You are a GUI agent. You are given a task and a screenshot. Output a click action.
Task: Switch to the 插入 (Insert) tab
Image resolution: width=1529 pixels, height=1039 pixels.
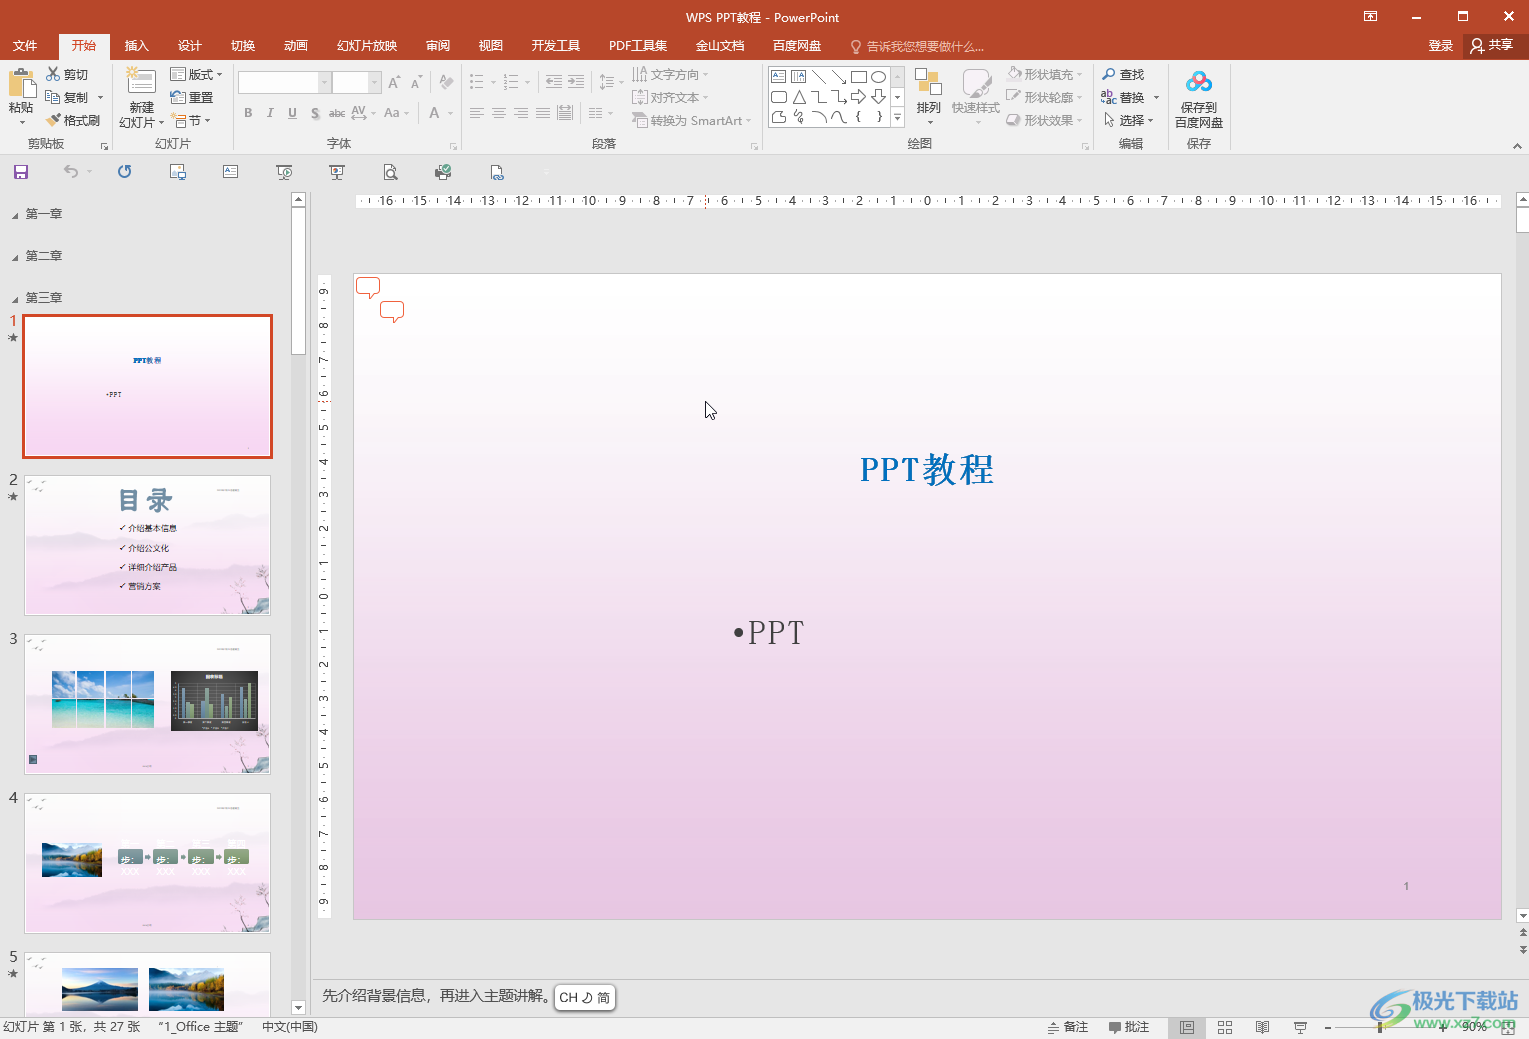tap(137, 46)
